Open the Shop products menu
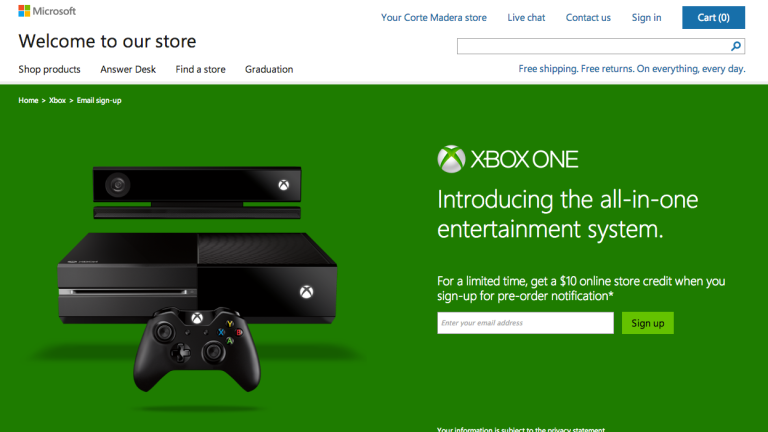 point(49,70)
